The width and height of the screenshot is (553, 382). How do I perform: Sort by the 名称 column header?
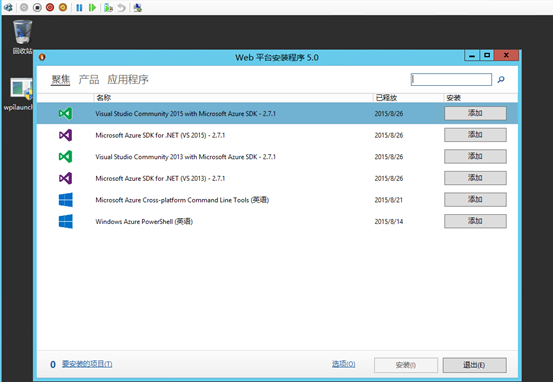(x=233, y=98)
